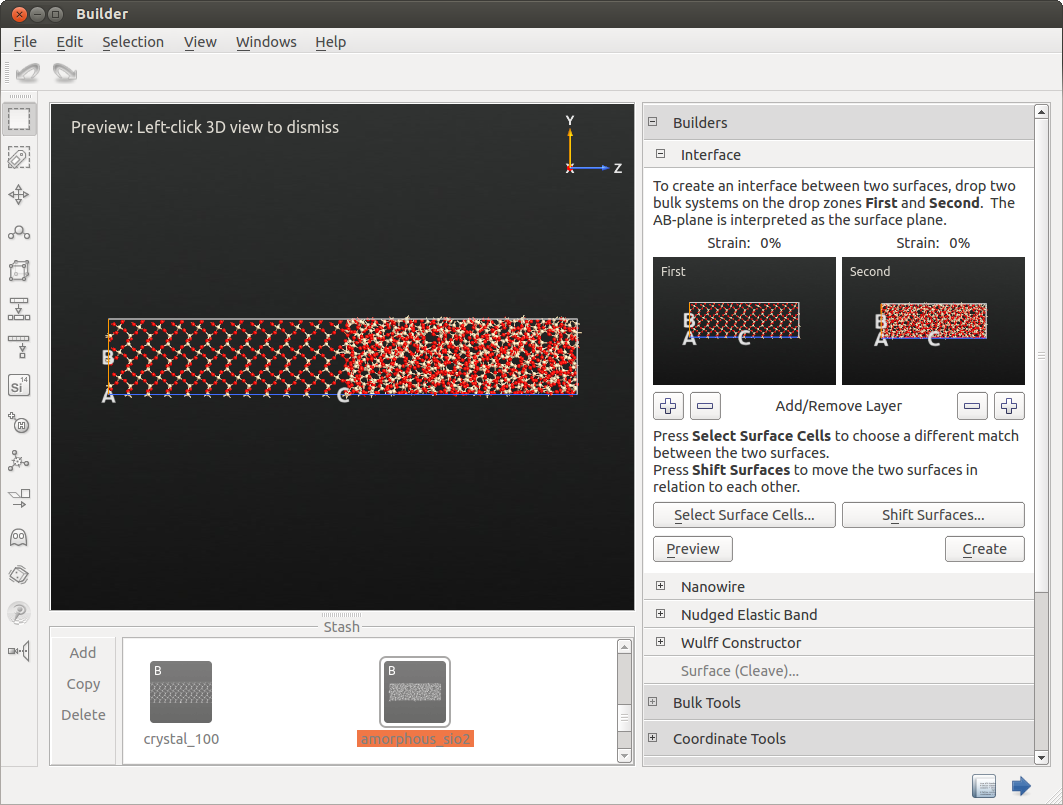1063x805 pixels.
Task: Click the stash scroll-up arrow
Action: 624,646
